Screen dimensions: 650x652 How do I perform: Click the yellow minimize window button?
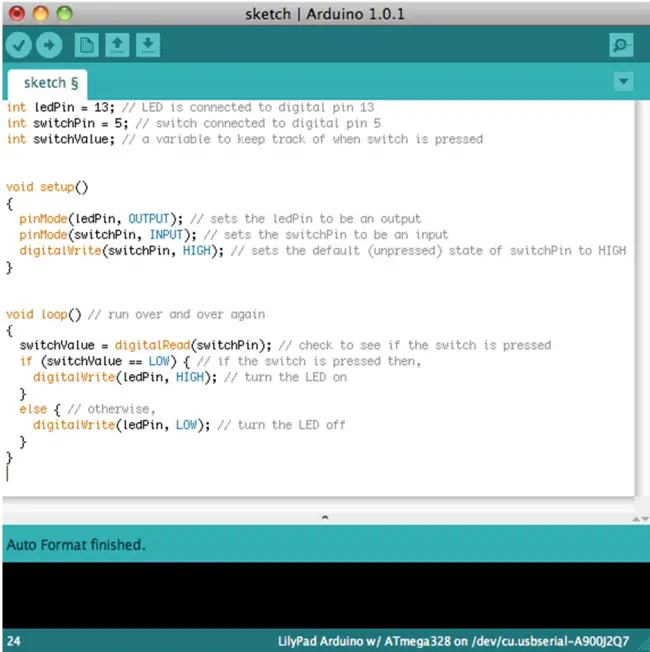point(41,14)
